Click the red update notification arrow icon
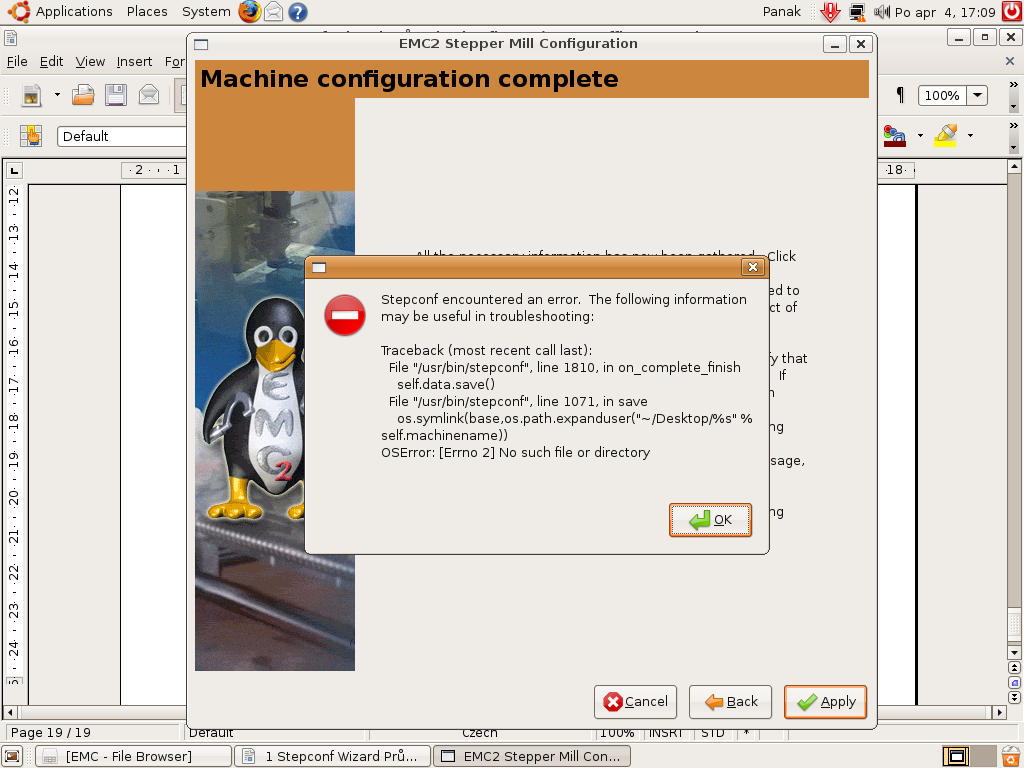The height and width of the screenshot is (768, 1024). (x=830, y=12)
